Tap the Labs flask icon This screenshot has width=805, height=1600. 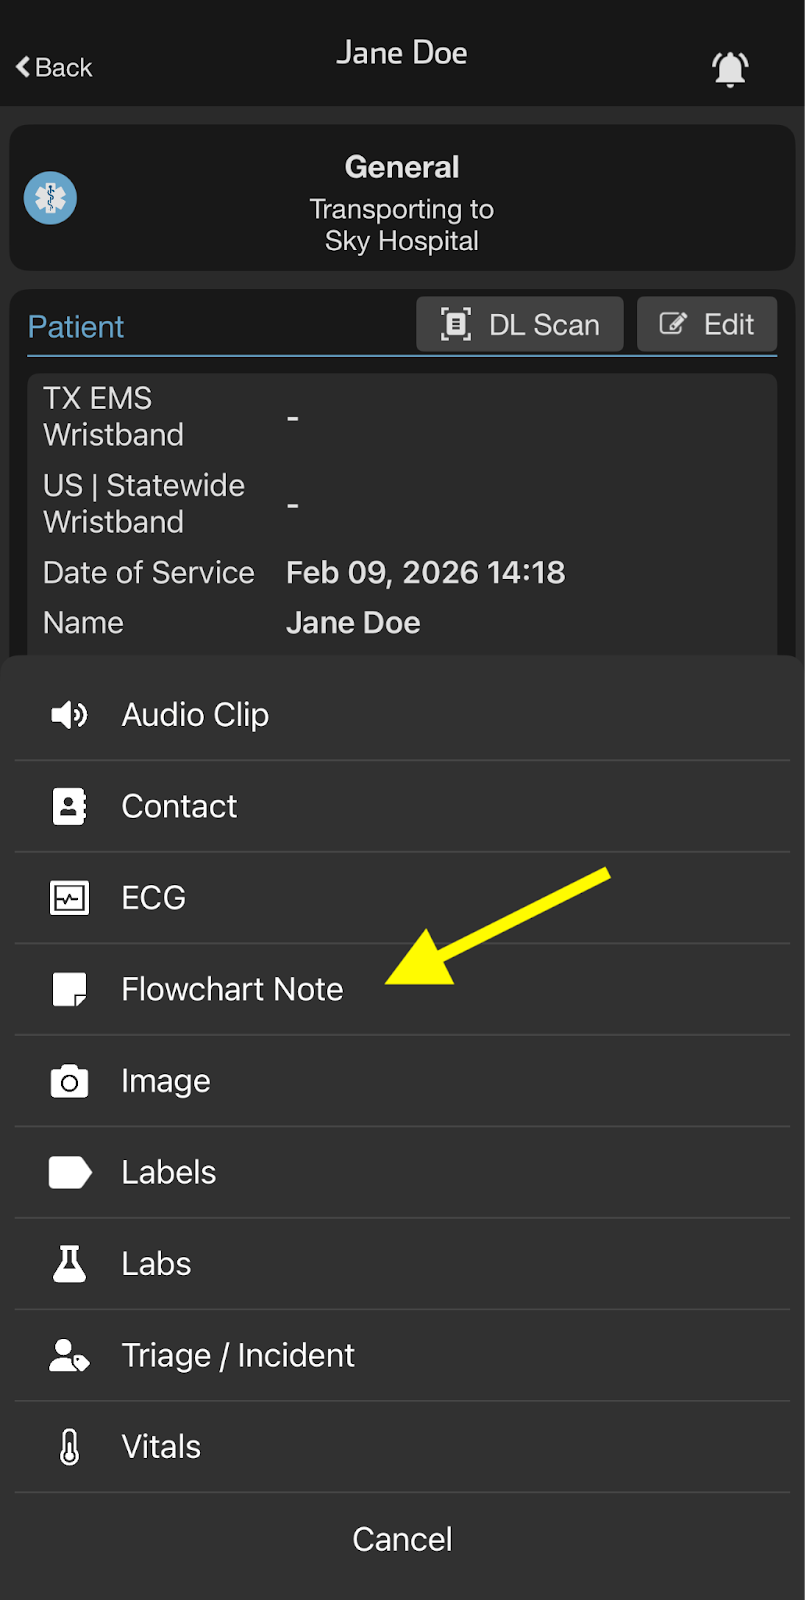[69, 1264]
